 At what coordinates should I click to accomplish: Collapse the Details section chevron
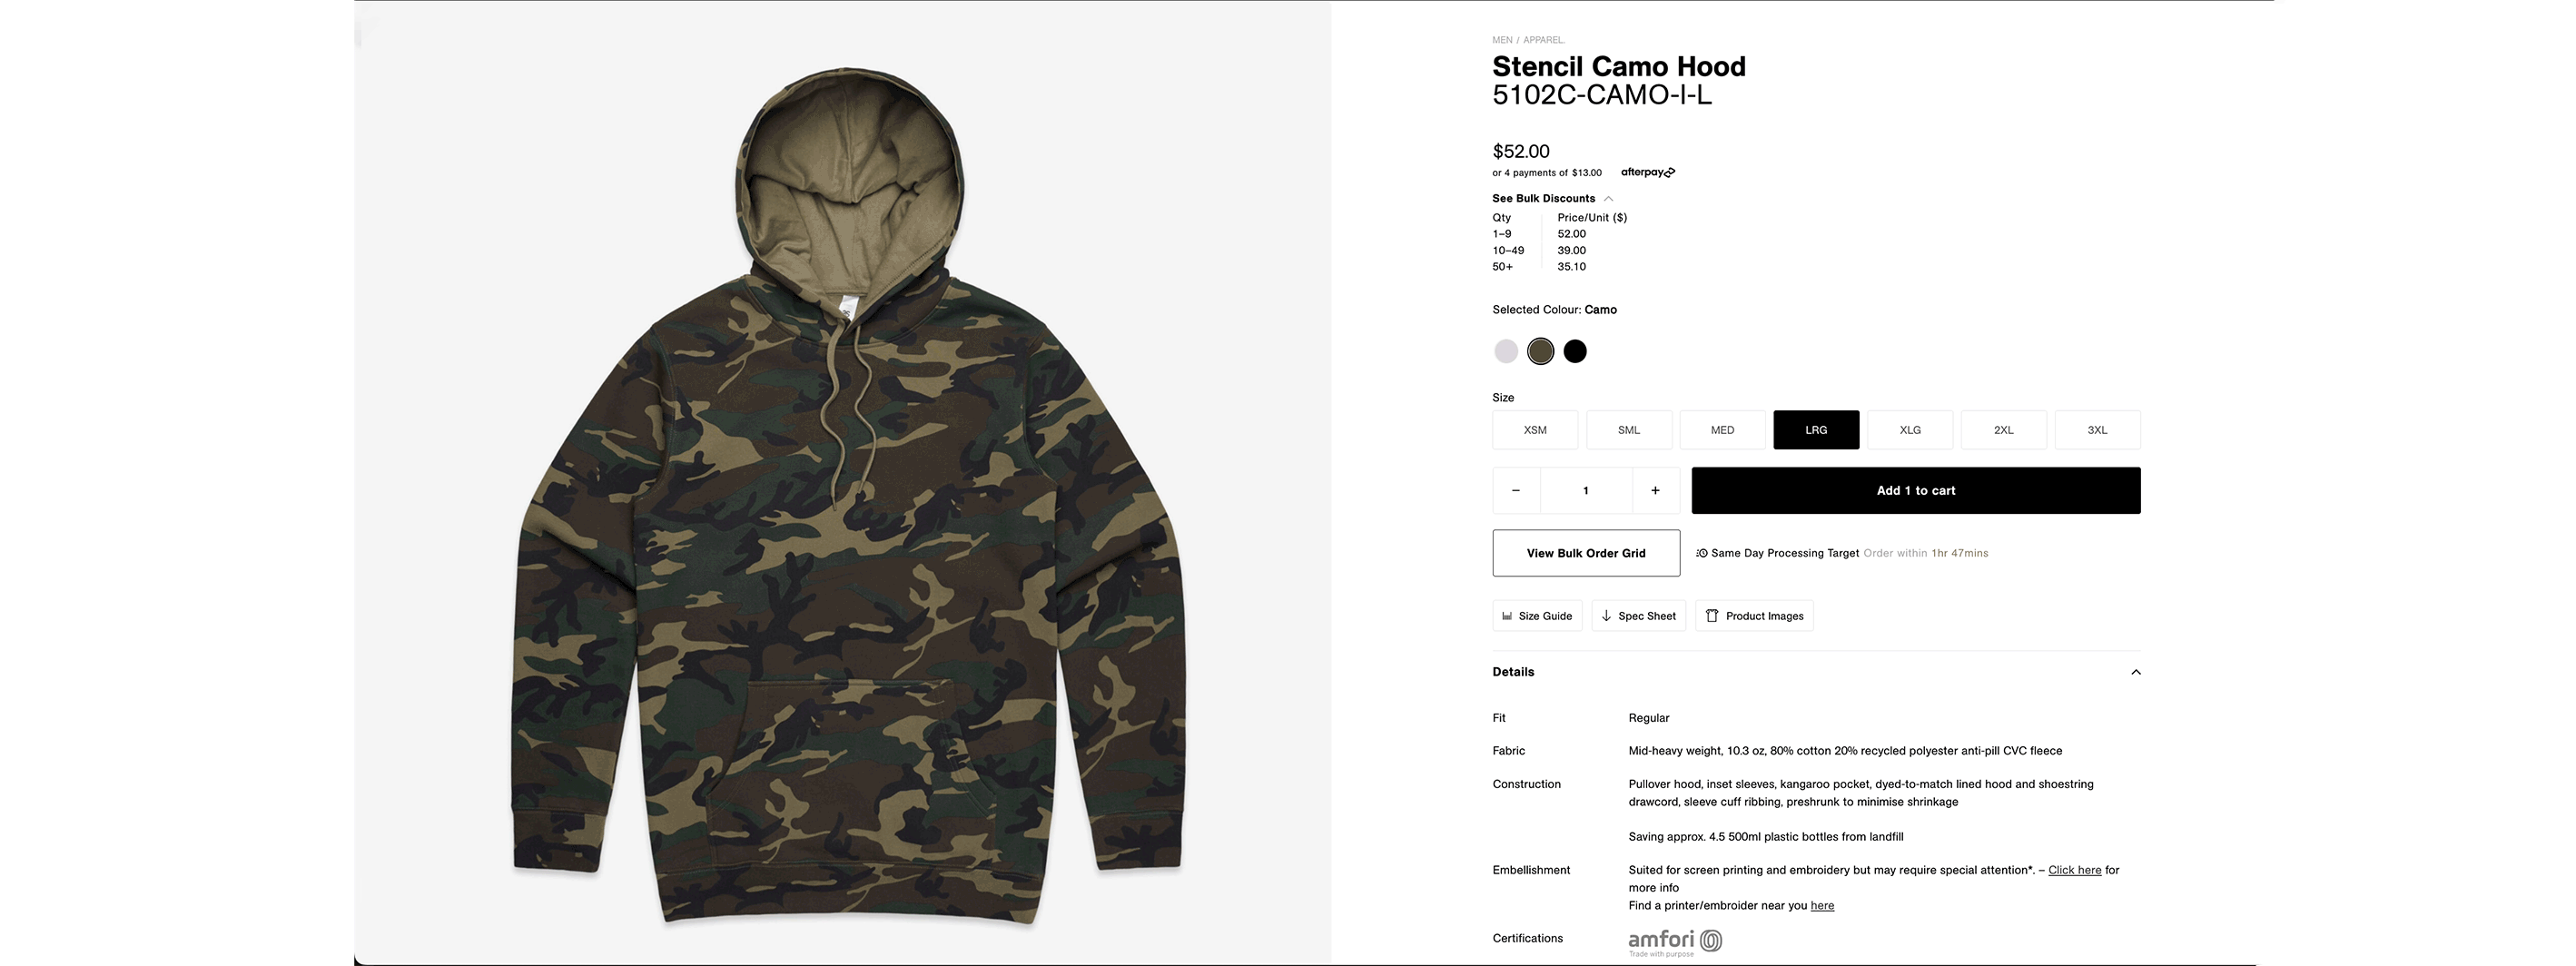[x=2135, y=672]
